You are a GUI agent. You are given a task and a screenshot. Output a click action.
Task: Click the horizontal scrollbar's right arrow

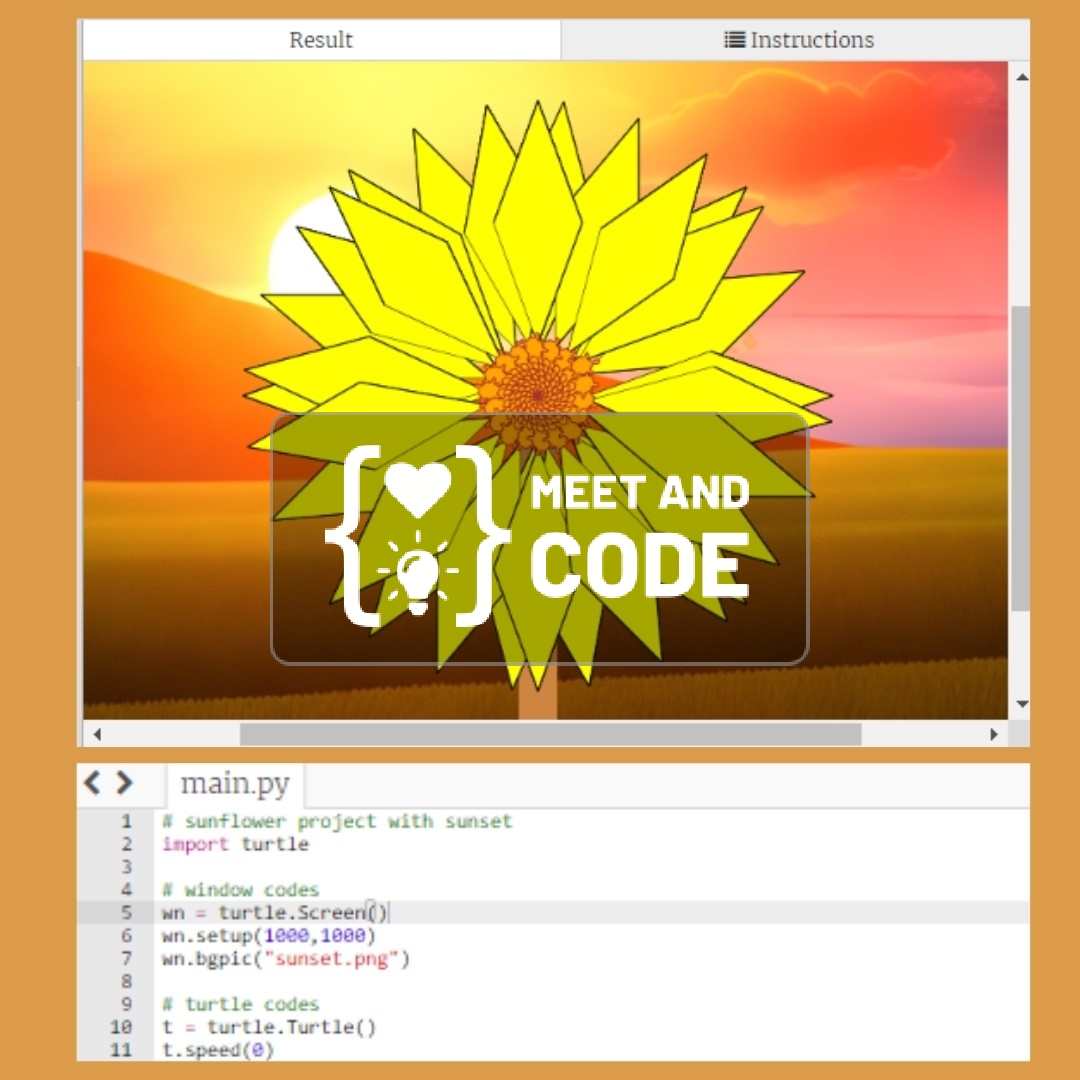pyautogui.click(x=993, y=734)
